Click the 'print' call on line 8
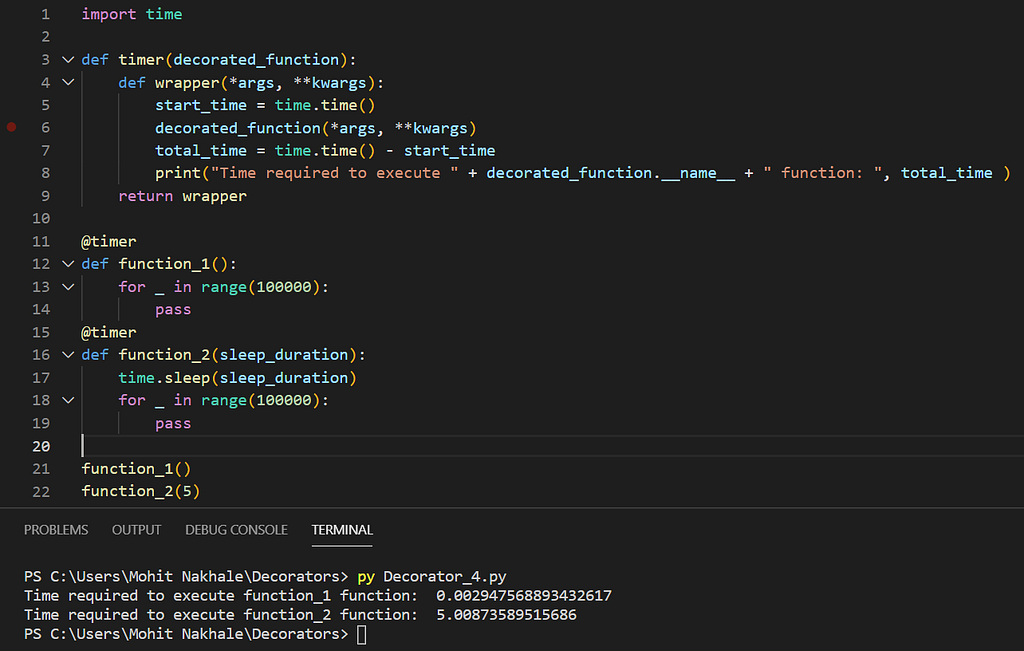 point(178,173)
